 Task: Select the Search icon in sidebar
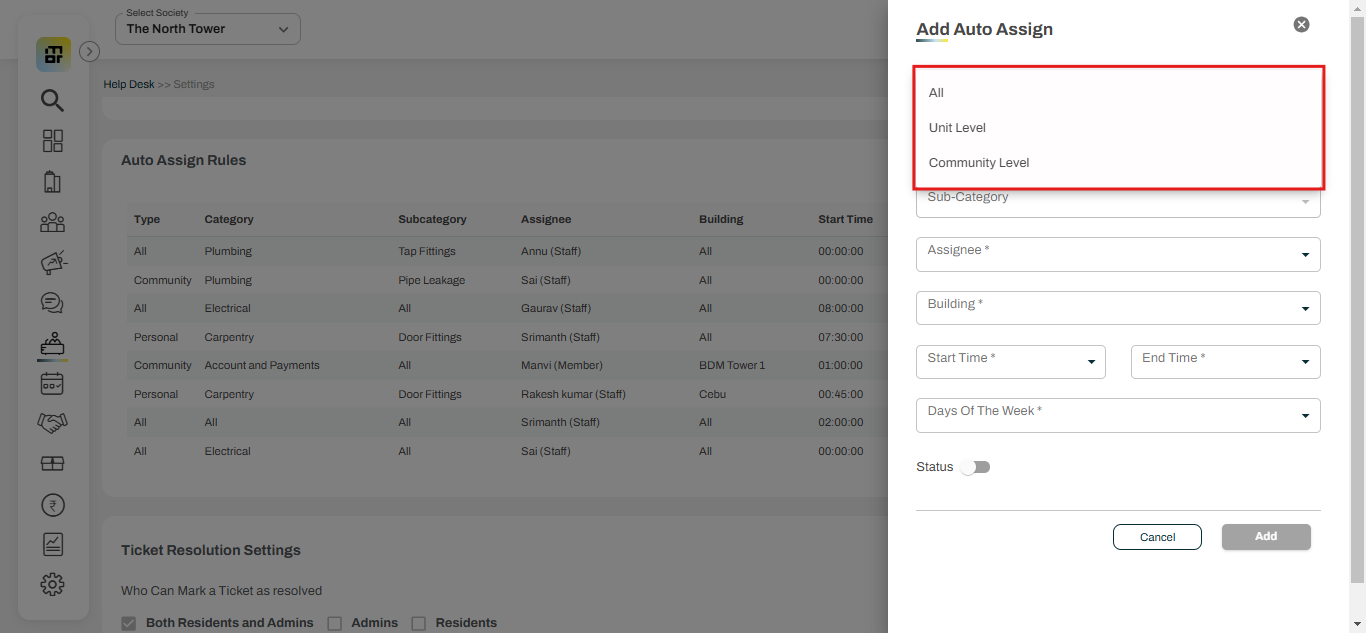pos(52,100)
